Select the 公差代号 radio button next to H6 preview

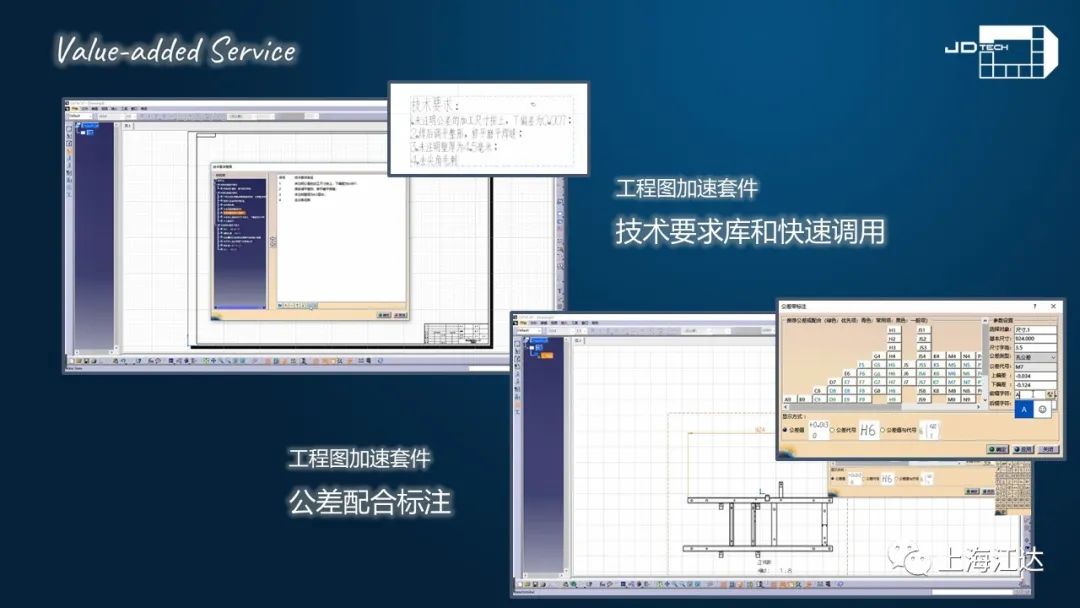[833, 430]
